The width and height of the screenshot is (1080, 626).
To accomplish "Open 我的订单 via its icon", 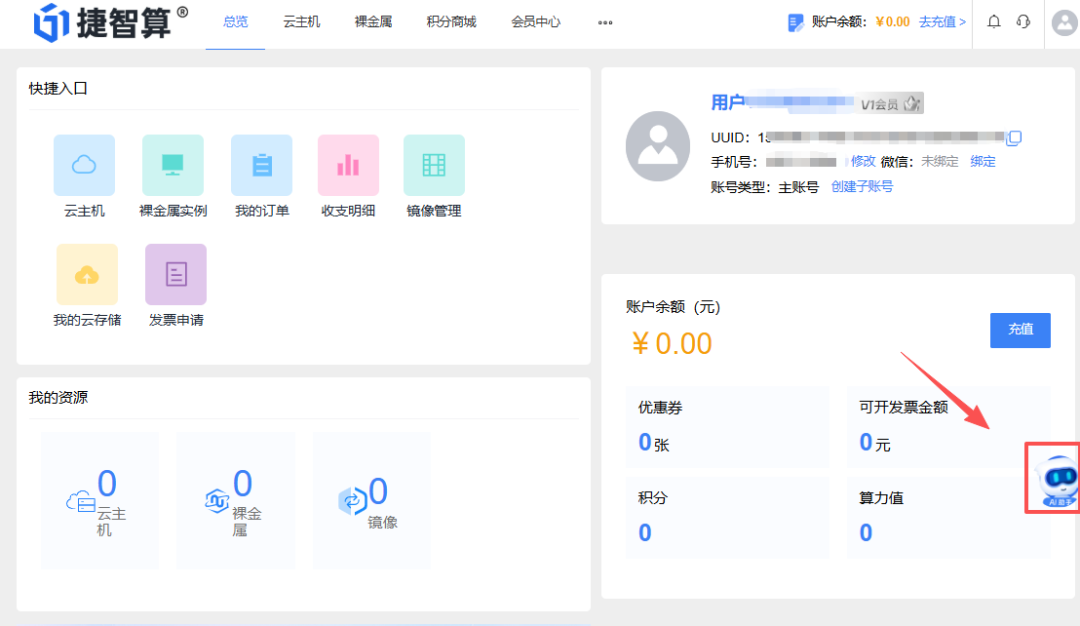I will click(261, 164).
